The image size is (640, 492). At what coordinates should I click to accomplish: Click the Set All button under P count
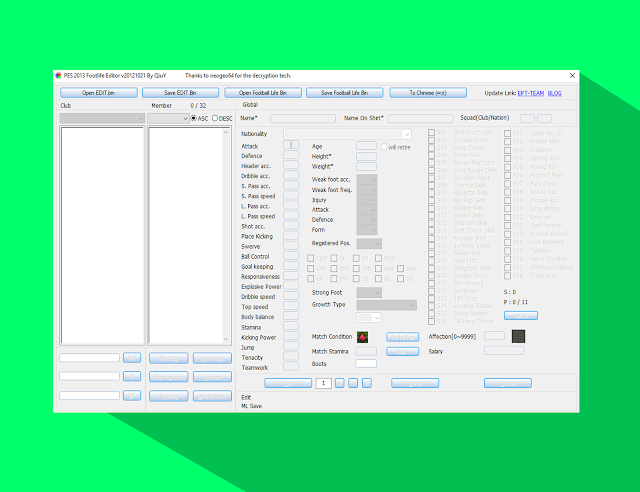(x=521, y=316)
